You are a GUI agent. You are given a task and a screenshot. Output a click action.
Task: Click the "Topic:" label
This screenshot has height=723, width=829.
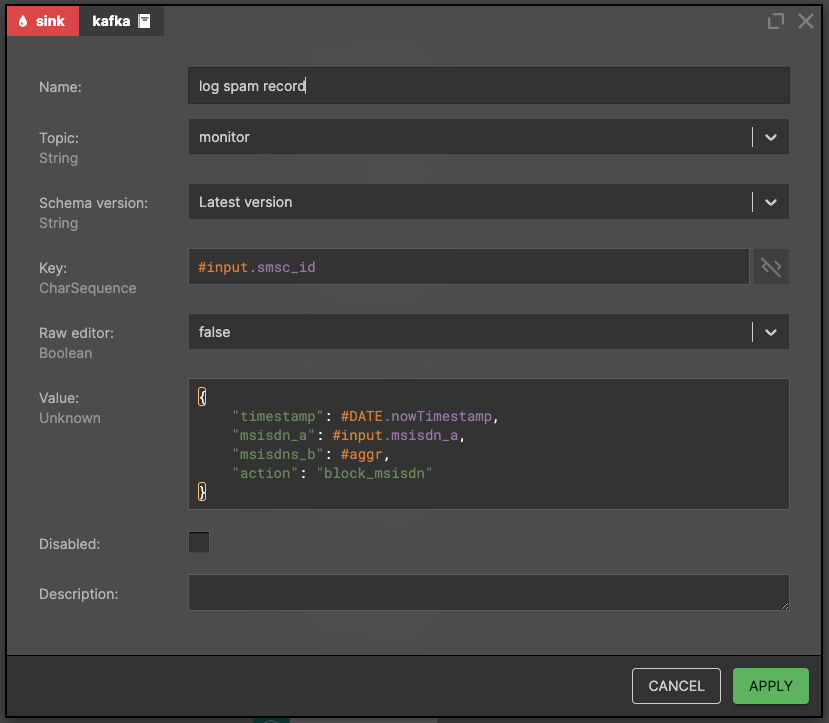coord(59,138)
